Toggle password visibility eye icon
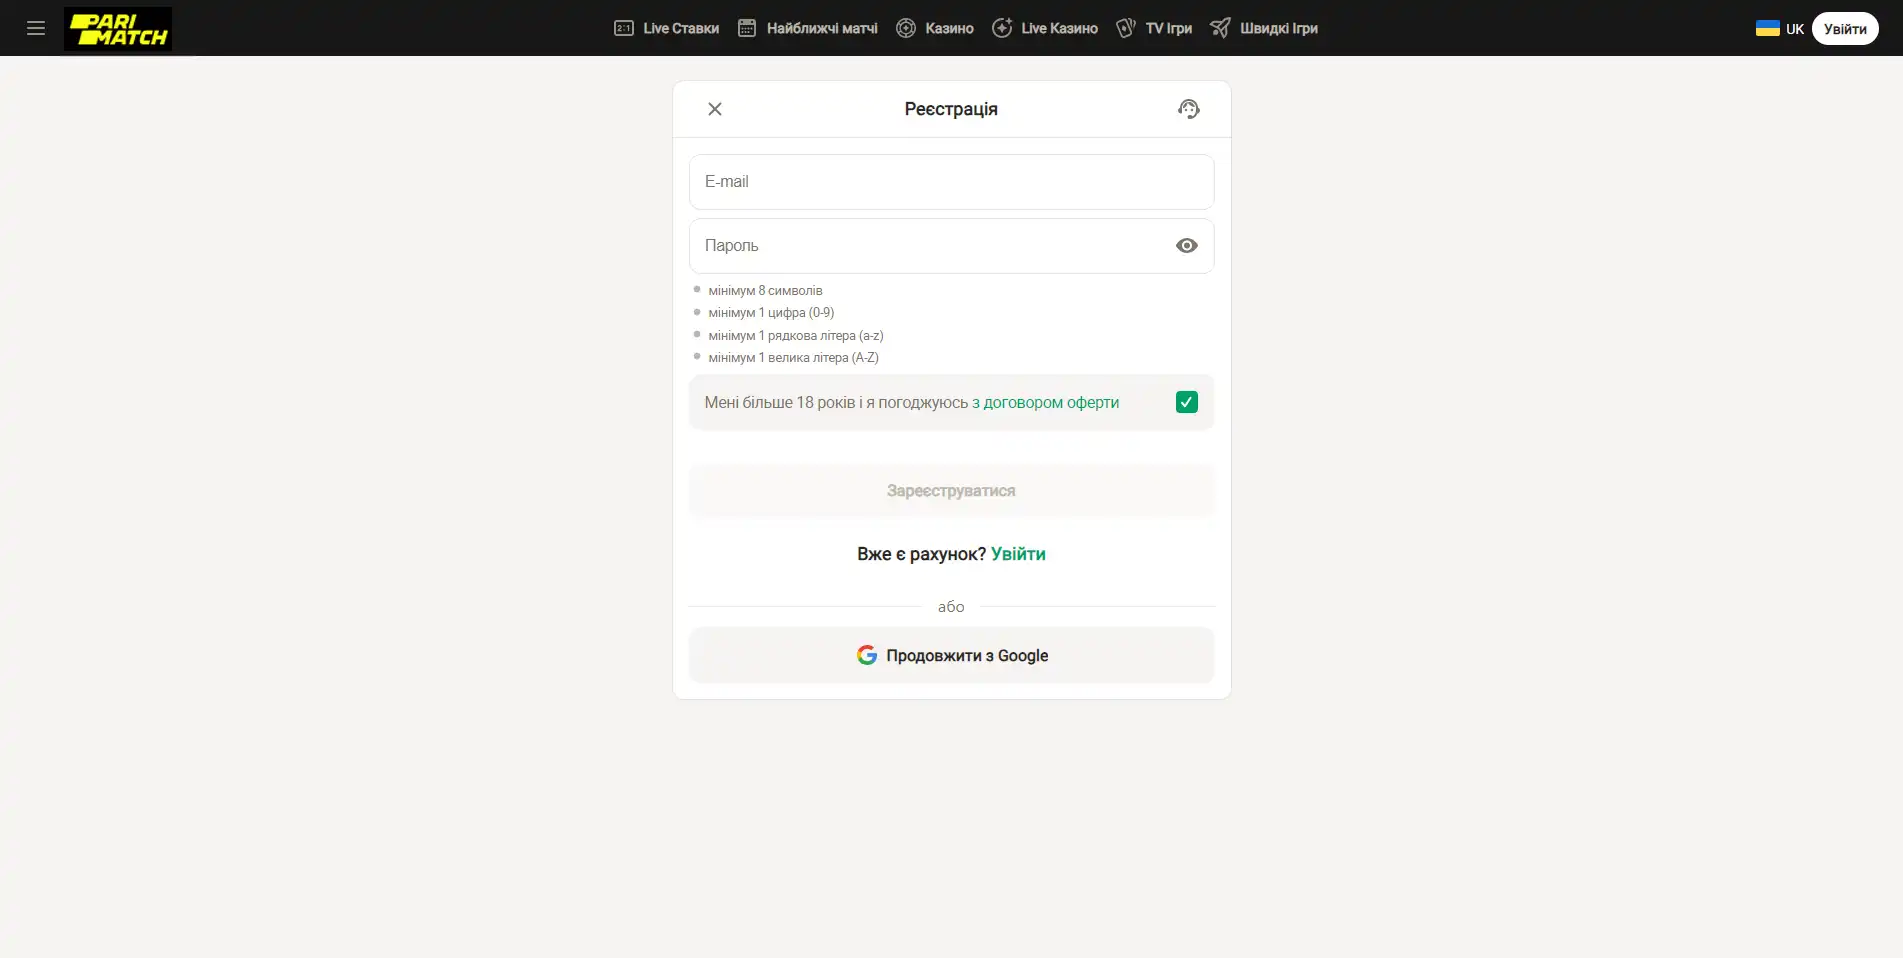 1186,246
